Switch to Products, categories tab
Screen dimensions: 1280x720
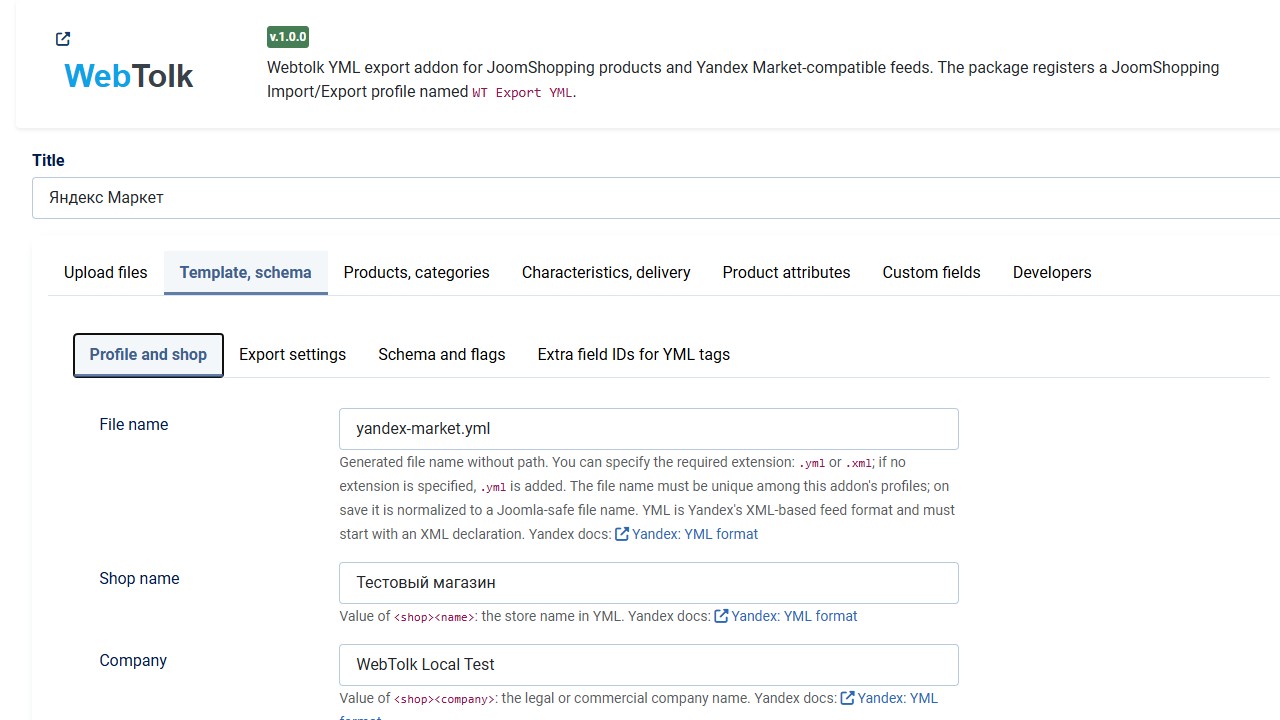click(x=417, y=272)
